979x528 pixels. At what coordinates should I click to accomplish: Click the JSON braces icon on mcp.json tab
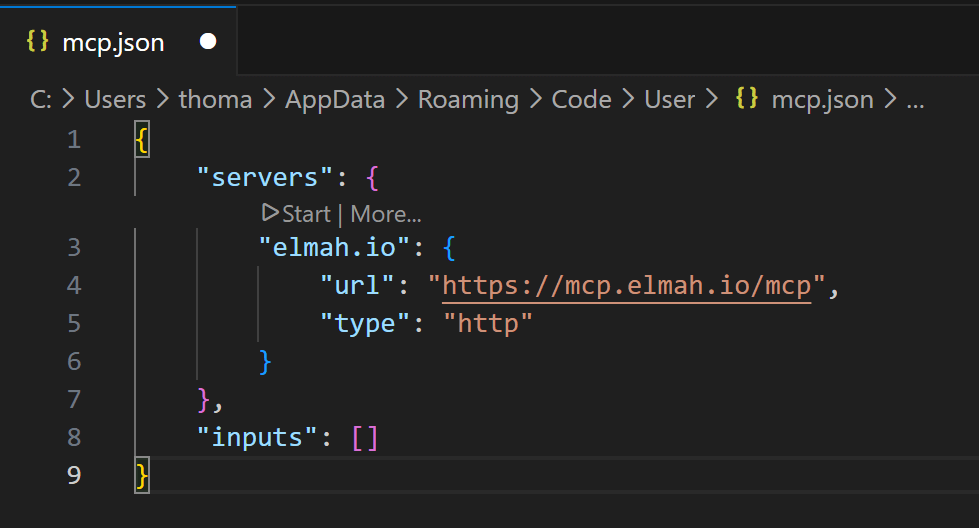click(x=37, y=41)
